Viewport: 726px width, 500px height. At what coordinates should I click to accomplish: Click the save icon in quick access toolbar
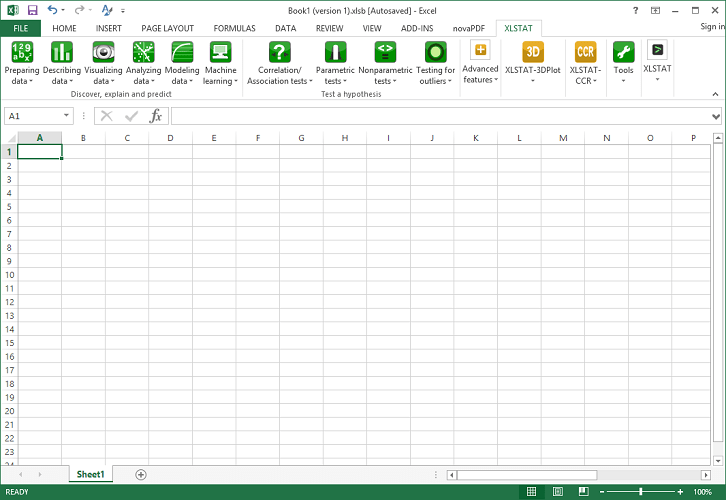(32, 9)
